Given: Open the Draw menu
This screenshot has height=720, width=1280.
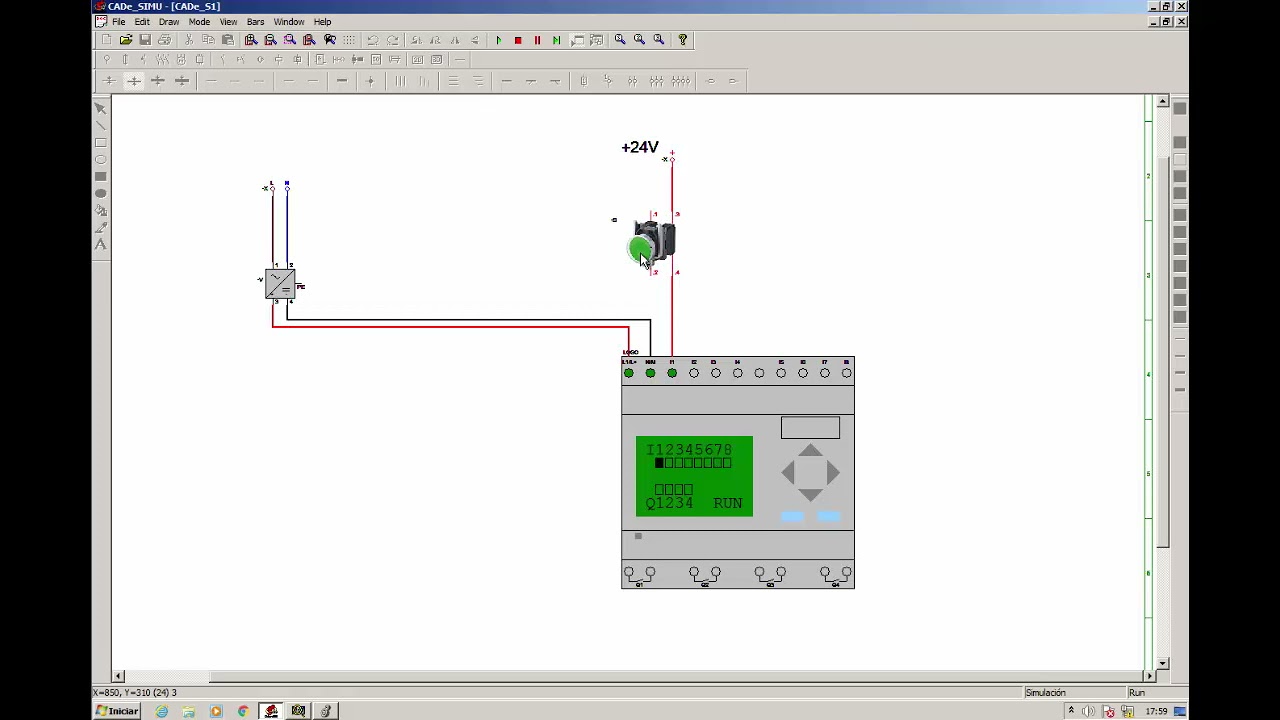Looking at the screenshot, I should tap(169, 22).
